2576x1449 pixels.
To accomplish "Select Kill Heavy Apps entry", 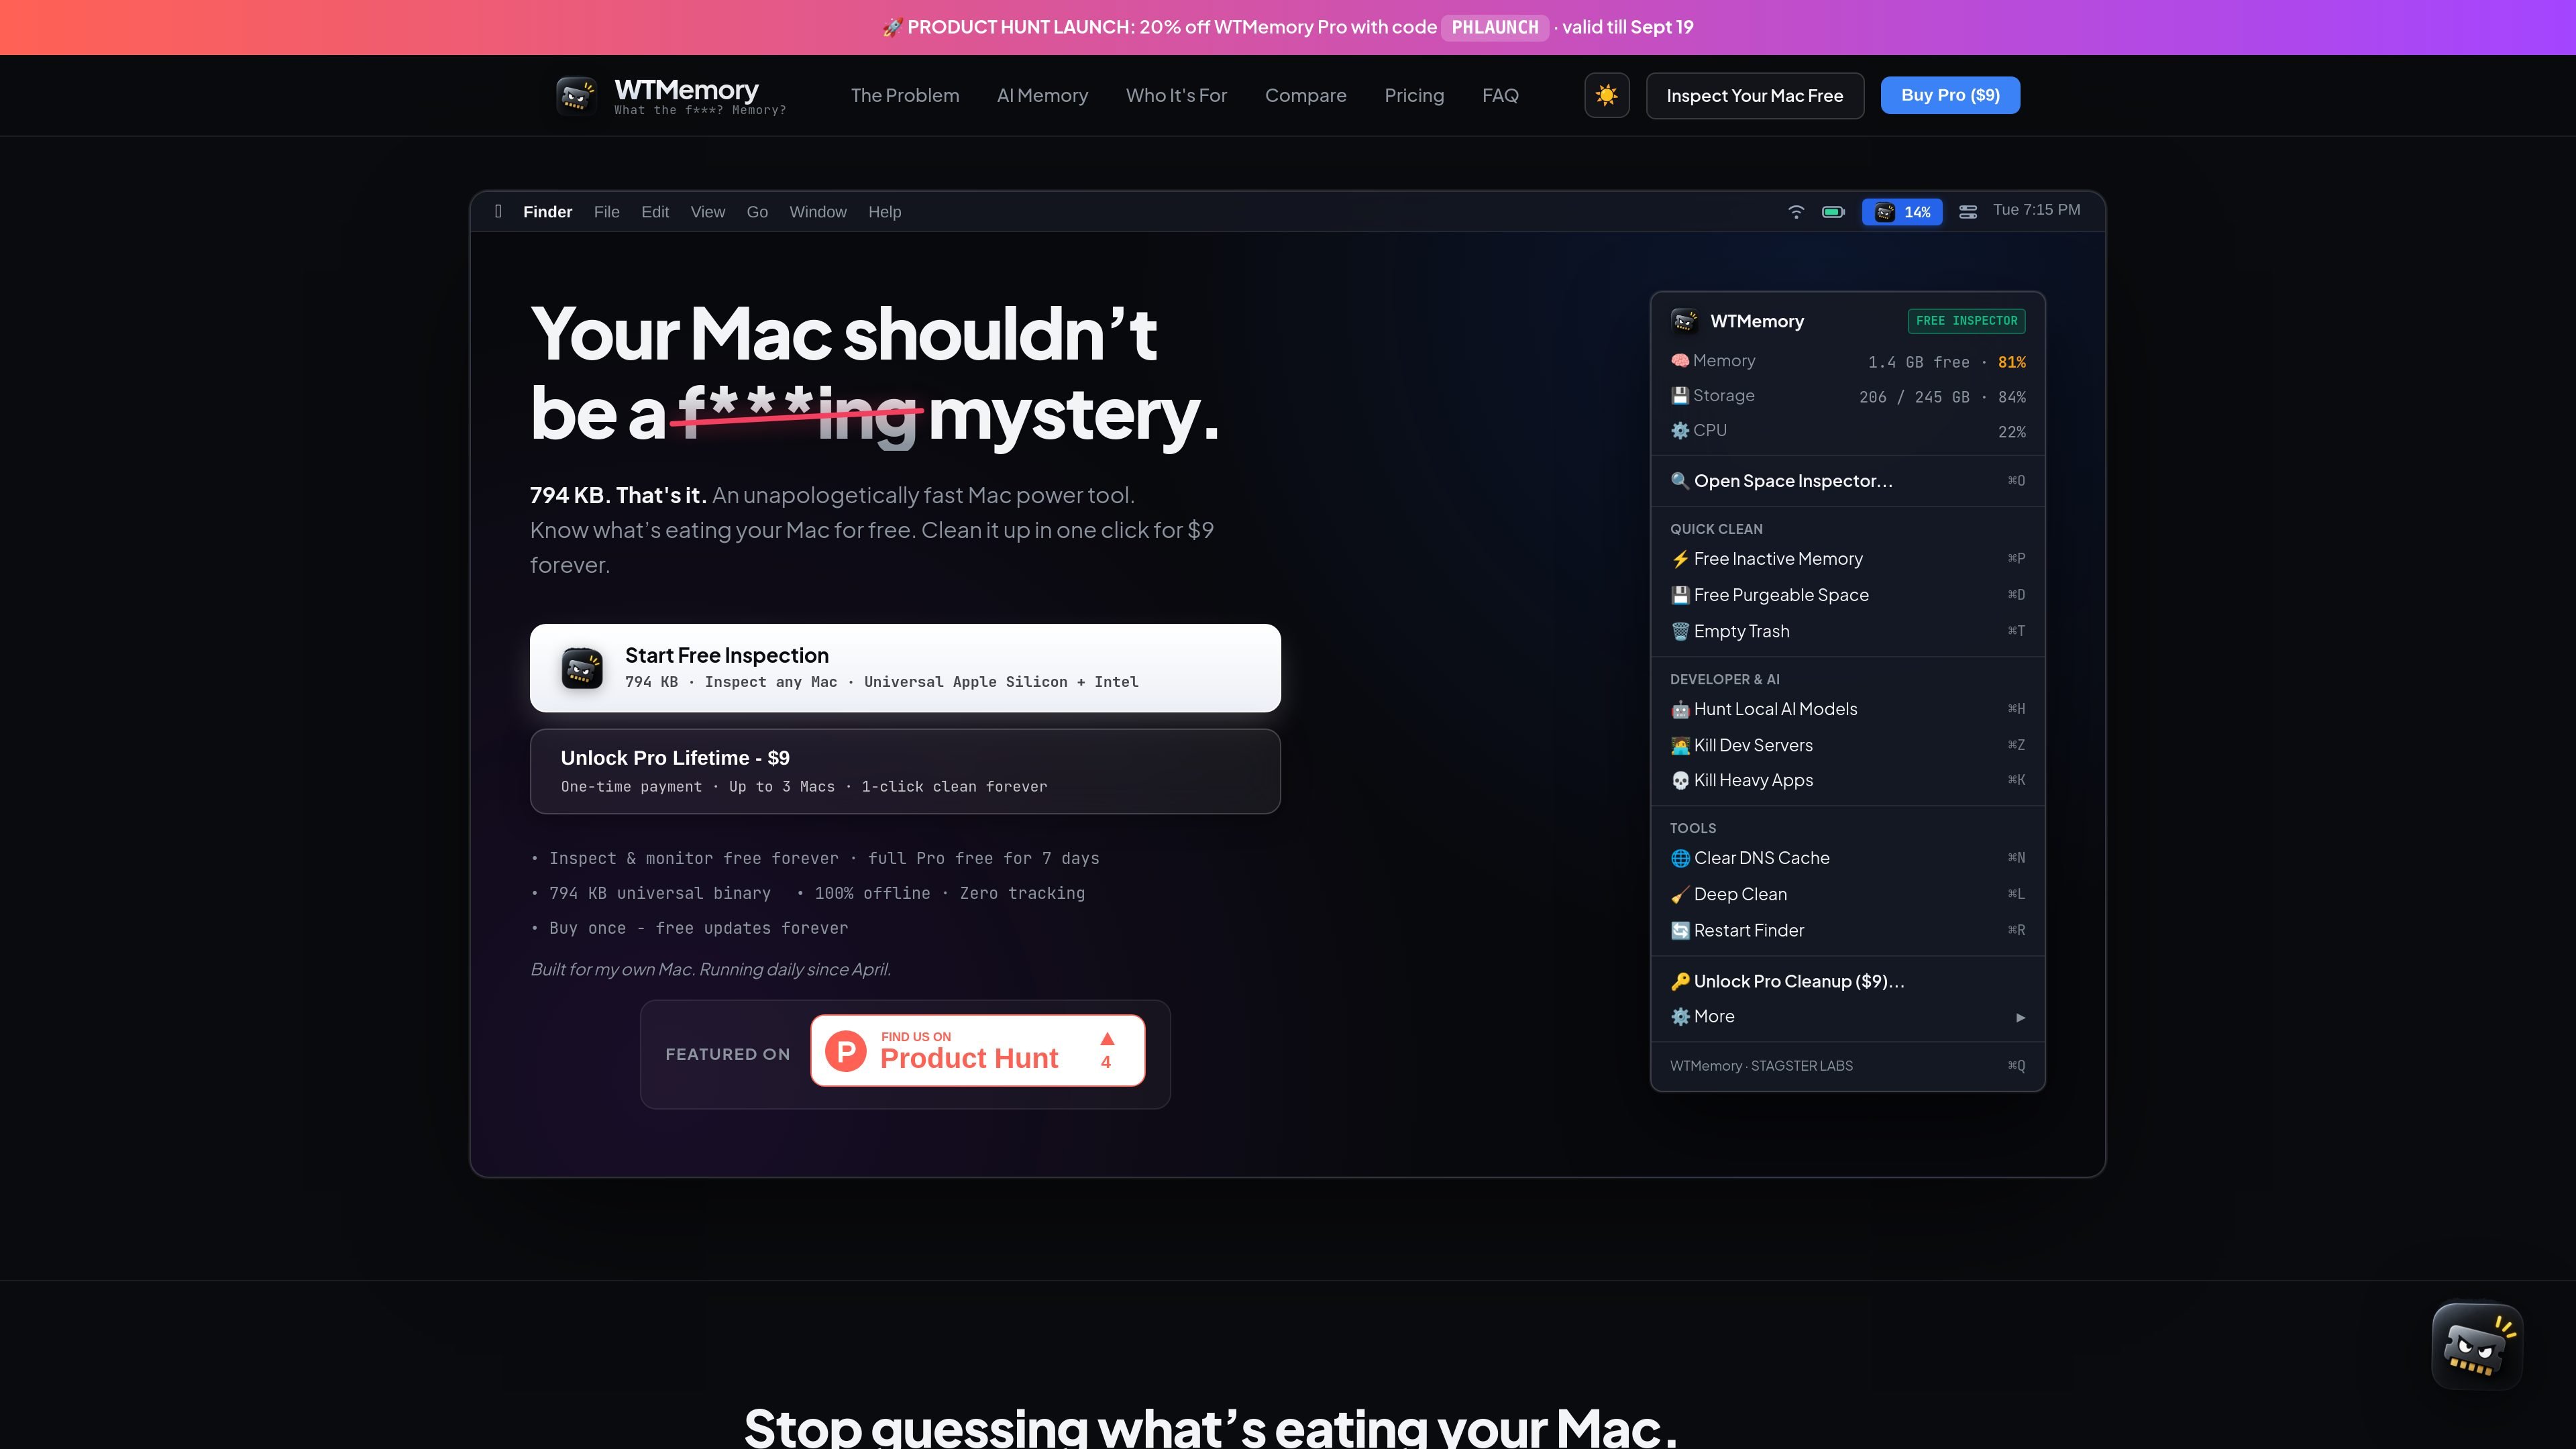I will point(1848,780).
